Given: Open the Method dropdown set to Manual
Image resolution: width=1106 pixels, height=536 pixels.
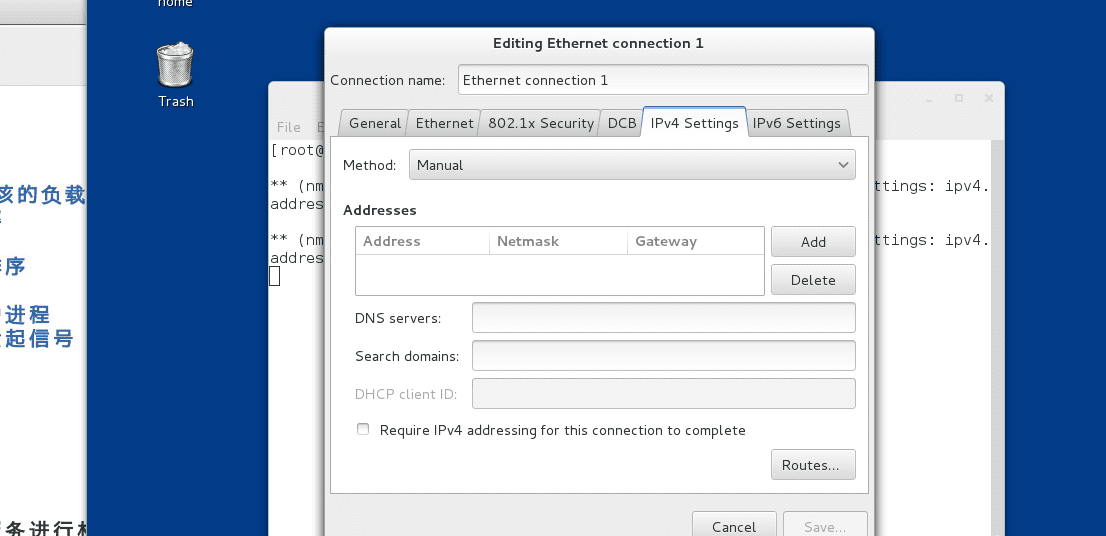Looking at the screenshot, I should (632, 165).
